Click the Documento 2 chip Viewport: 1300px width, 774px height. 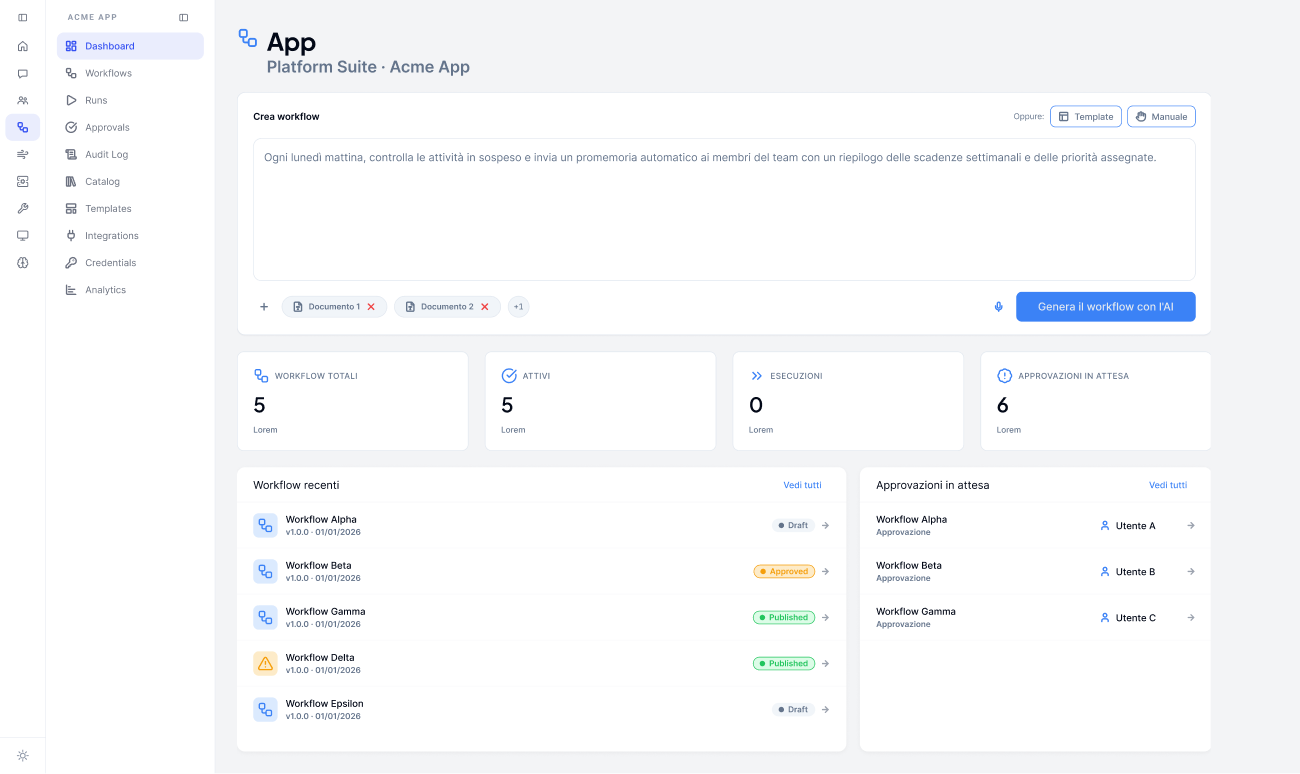point(447,307)
